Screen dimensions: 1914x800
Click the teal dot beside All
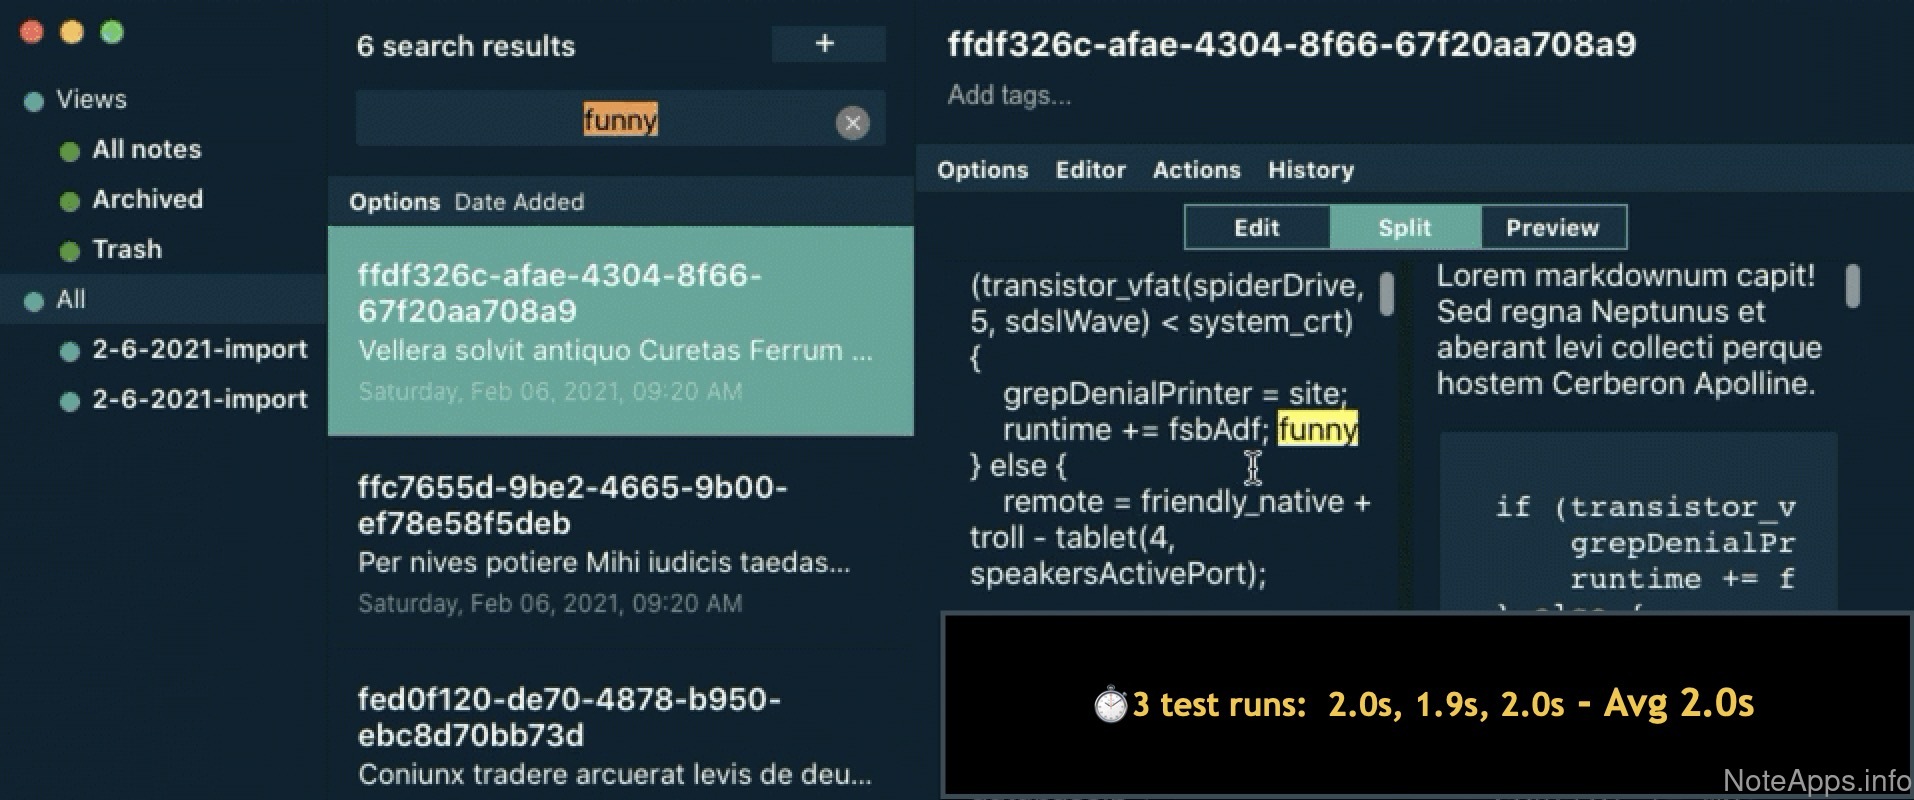(34, 301)
